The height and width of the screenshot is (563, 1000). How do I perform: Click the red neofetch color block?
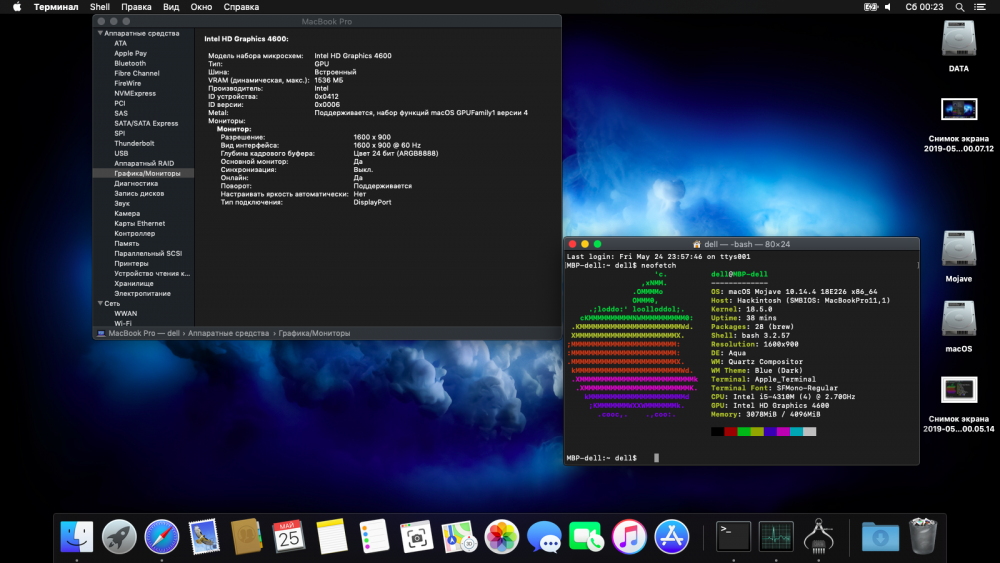tap(731, 431)
